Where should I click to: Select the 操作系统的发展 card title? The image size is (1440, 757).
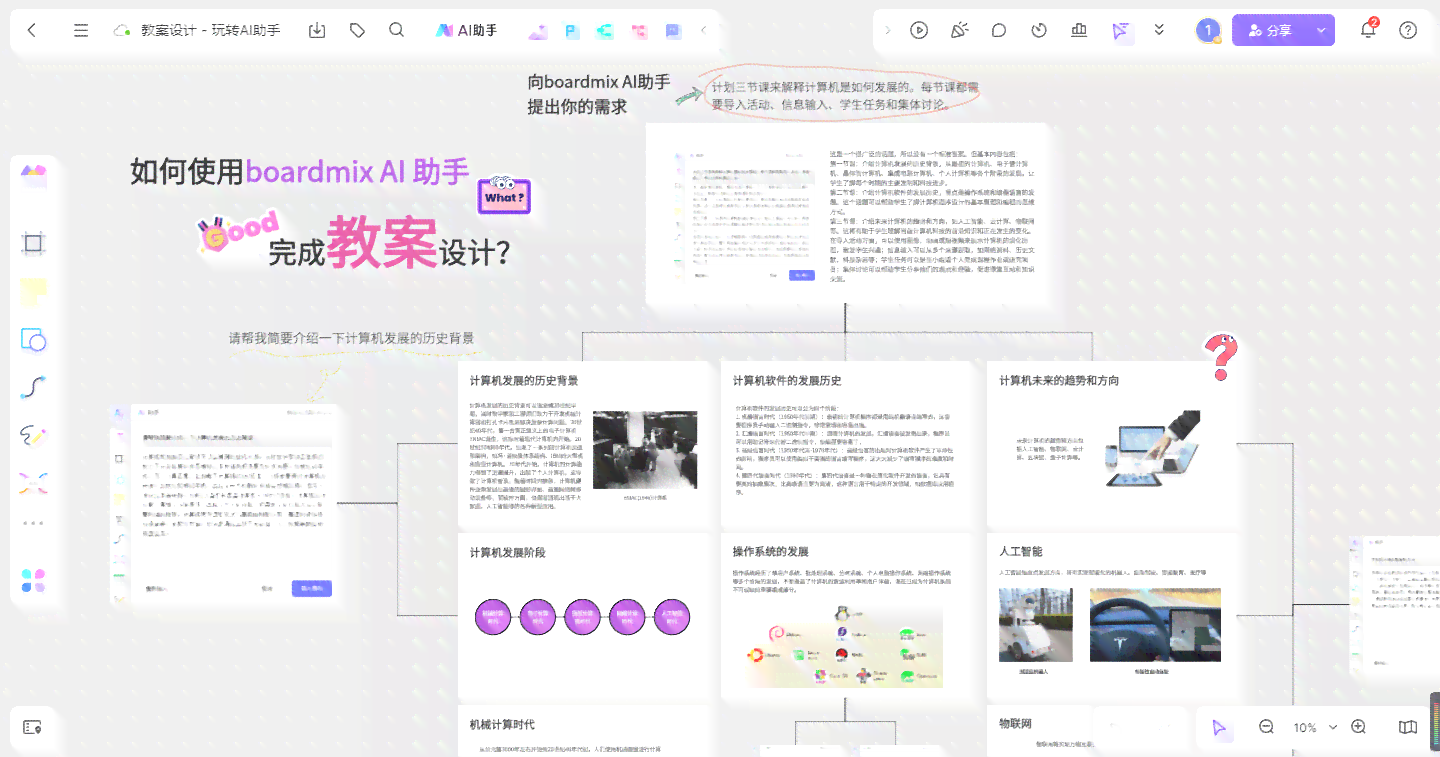point(771,551)
